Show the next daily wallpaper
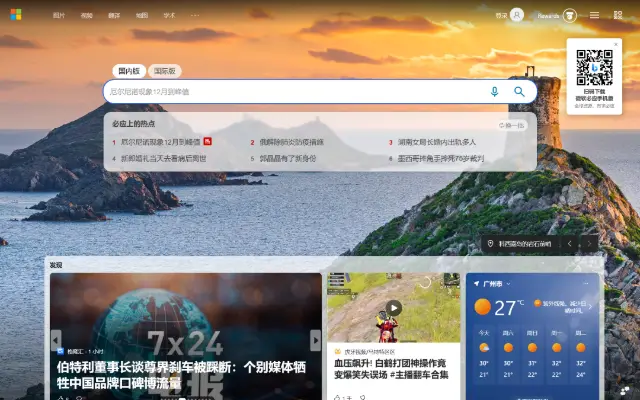This screenshot has height=400, width=640. (589, 244)
